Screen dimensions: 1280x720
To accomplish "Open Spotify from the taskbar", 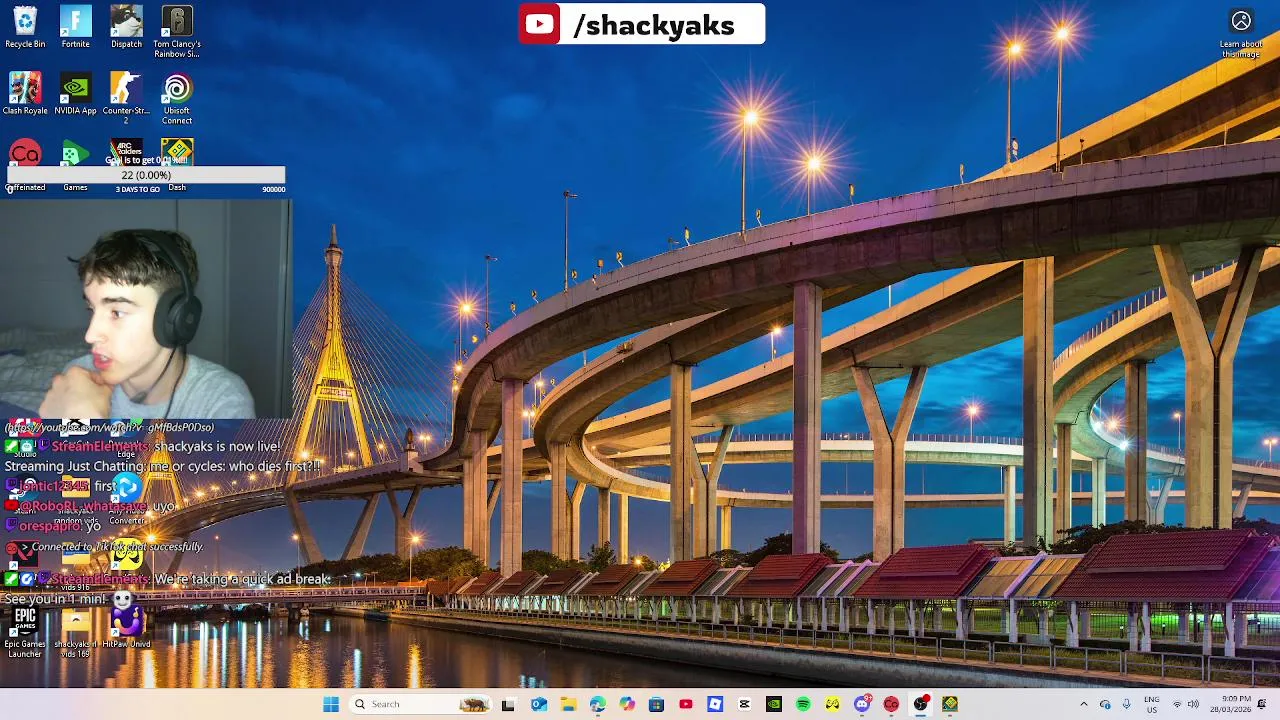I will click(803, 704).
